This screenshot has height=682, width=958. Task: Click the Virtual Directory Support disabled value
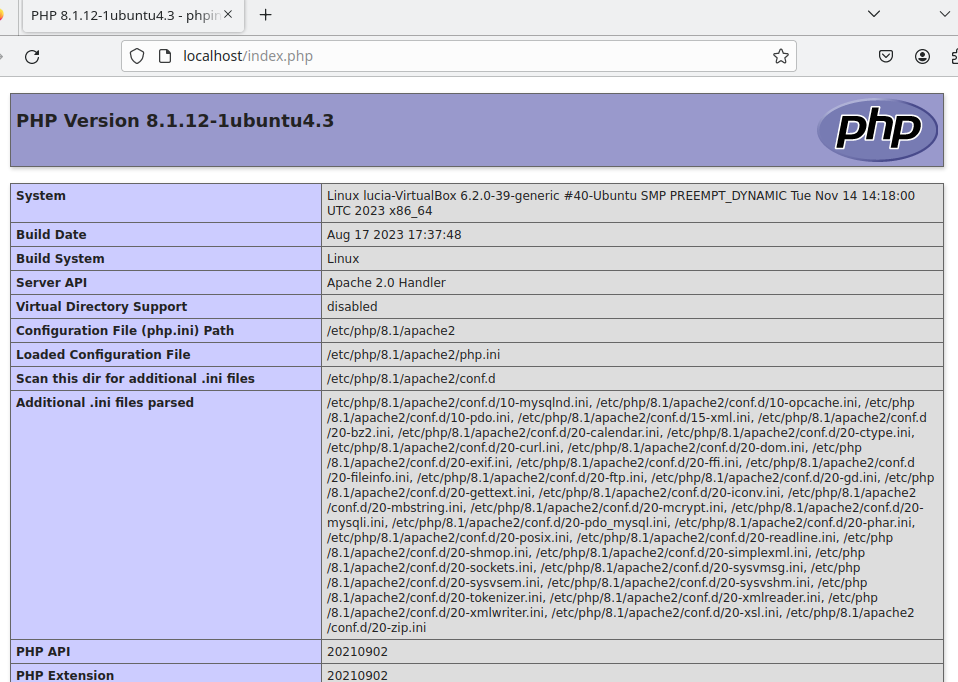tap(352, 307)
